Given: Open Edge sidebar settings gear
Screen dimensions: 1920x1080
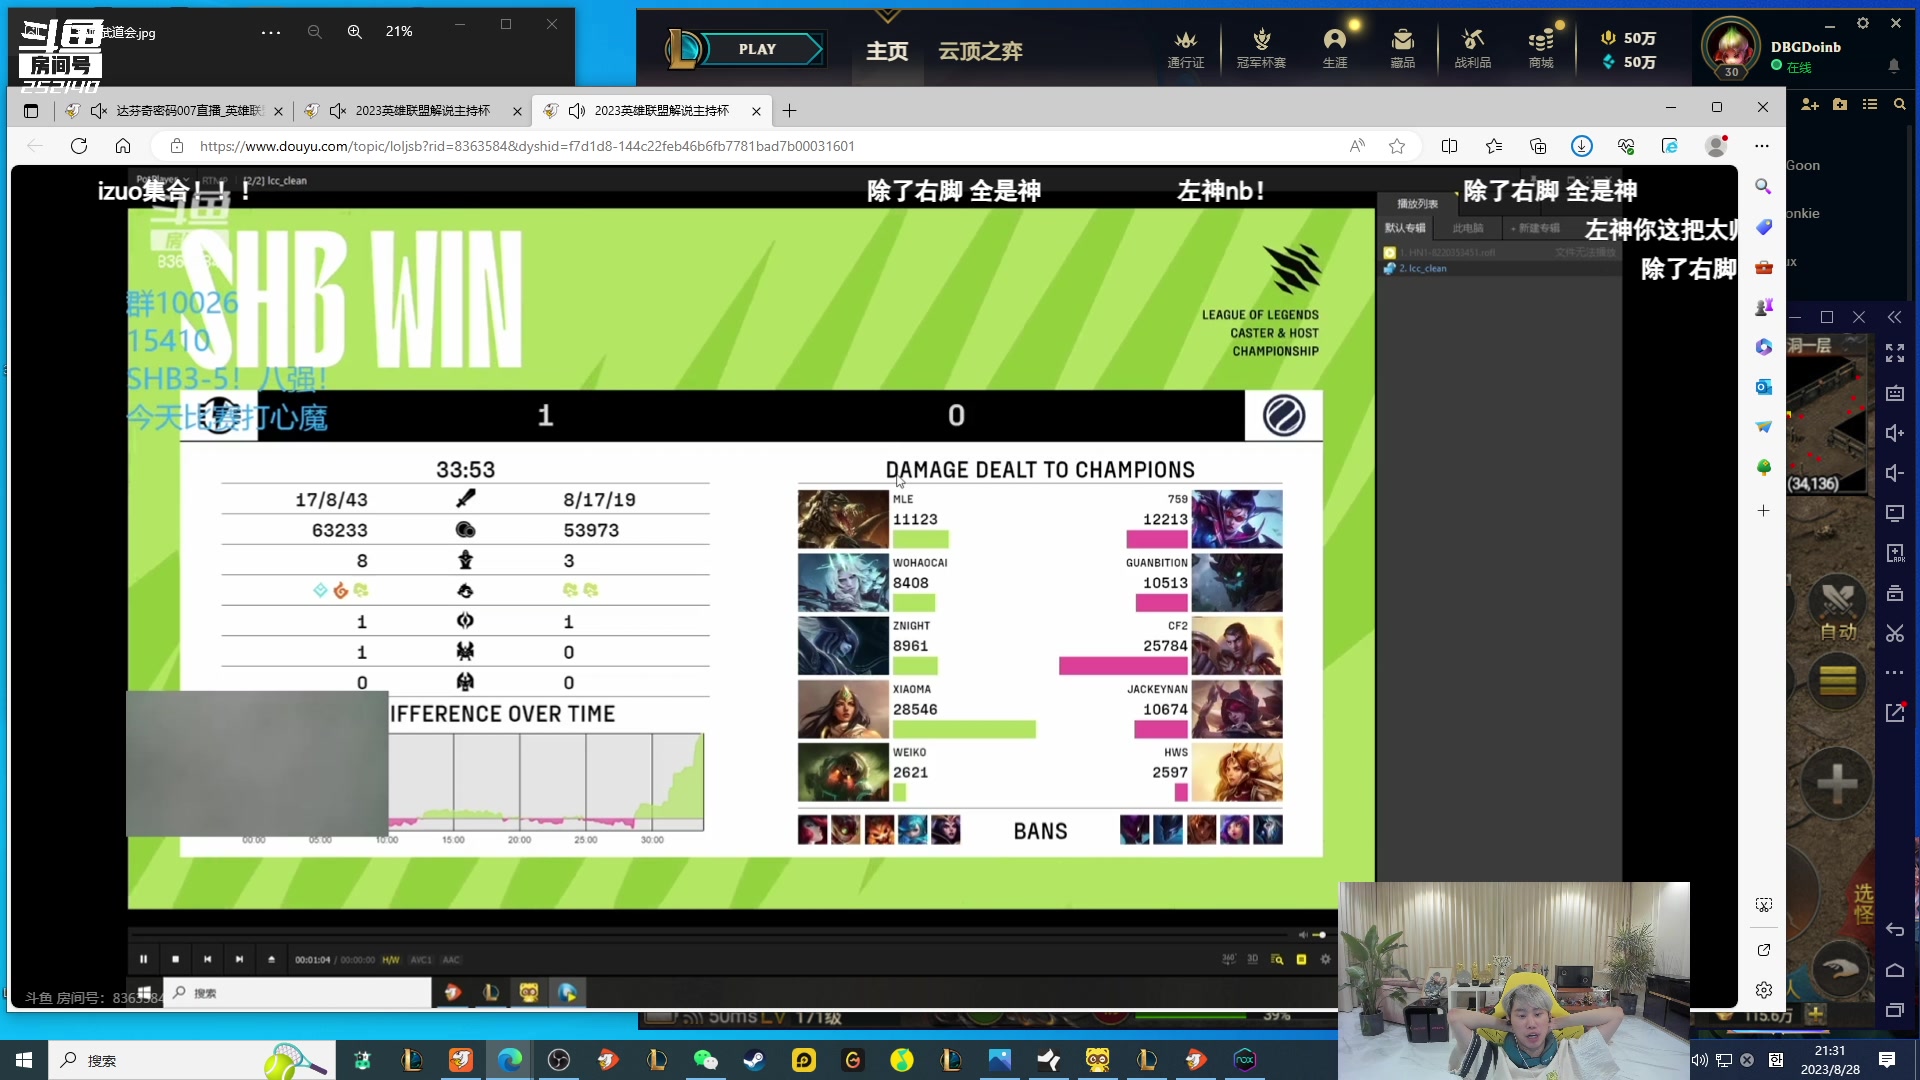Looking at the screenshot, I should (1763, 990).
